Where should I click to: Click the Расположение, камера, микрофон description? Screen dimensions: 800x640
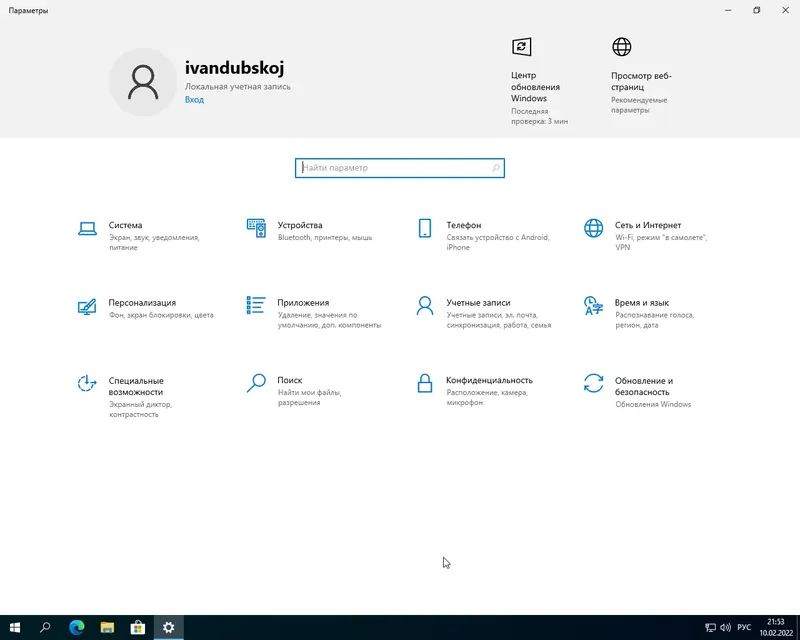tap(487, 397)
